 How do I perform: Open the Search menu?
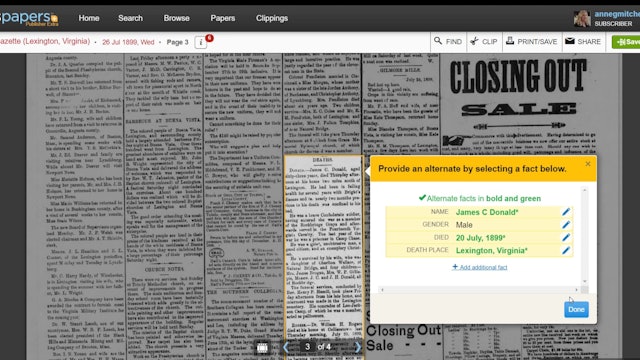pyautogui.click(x=130, y=18)
